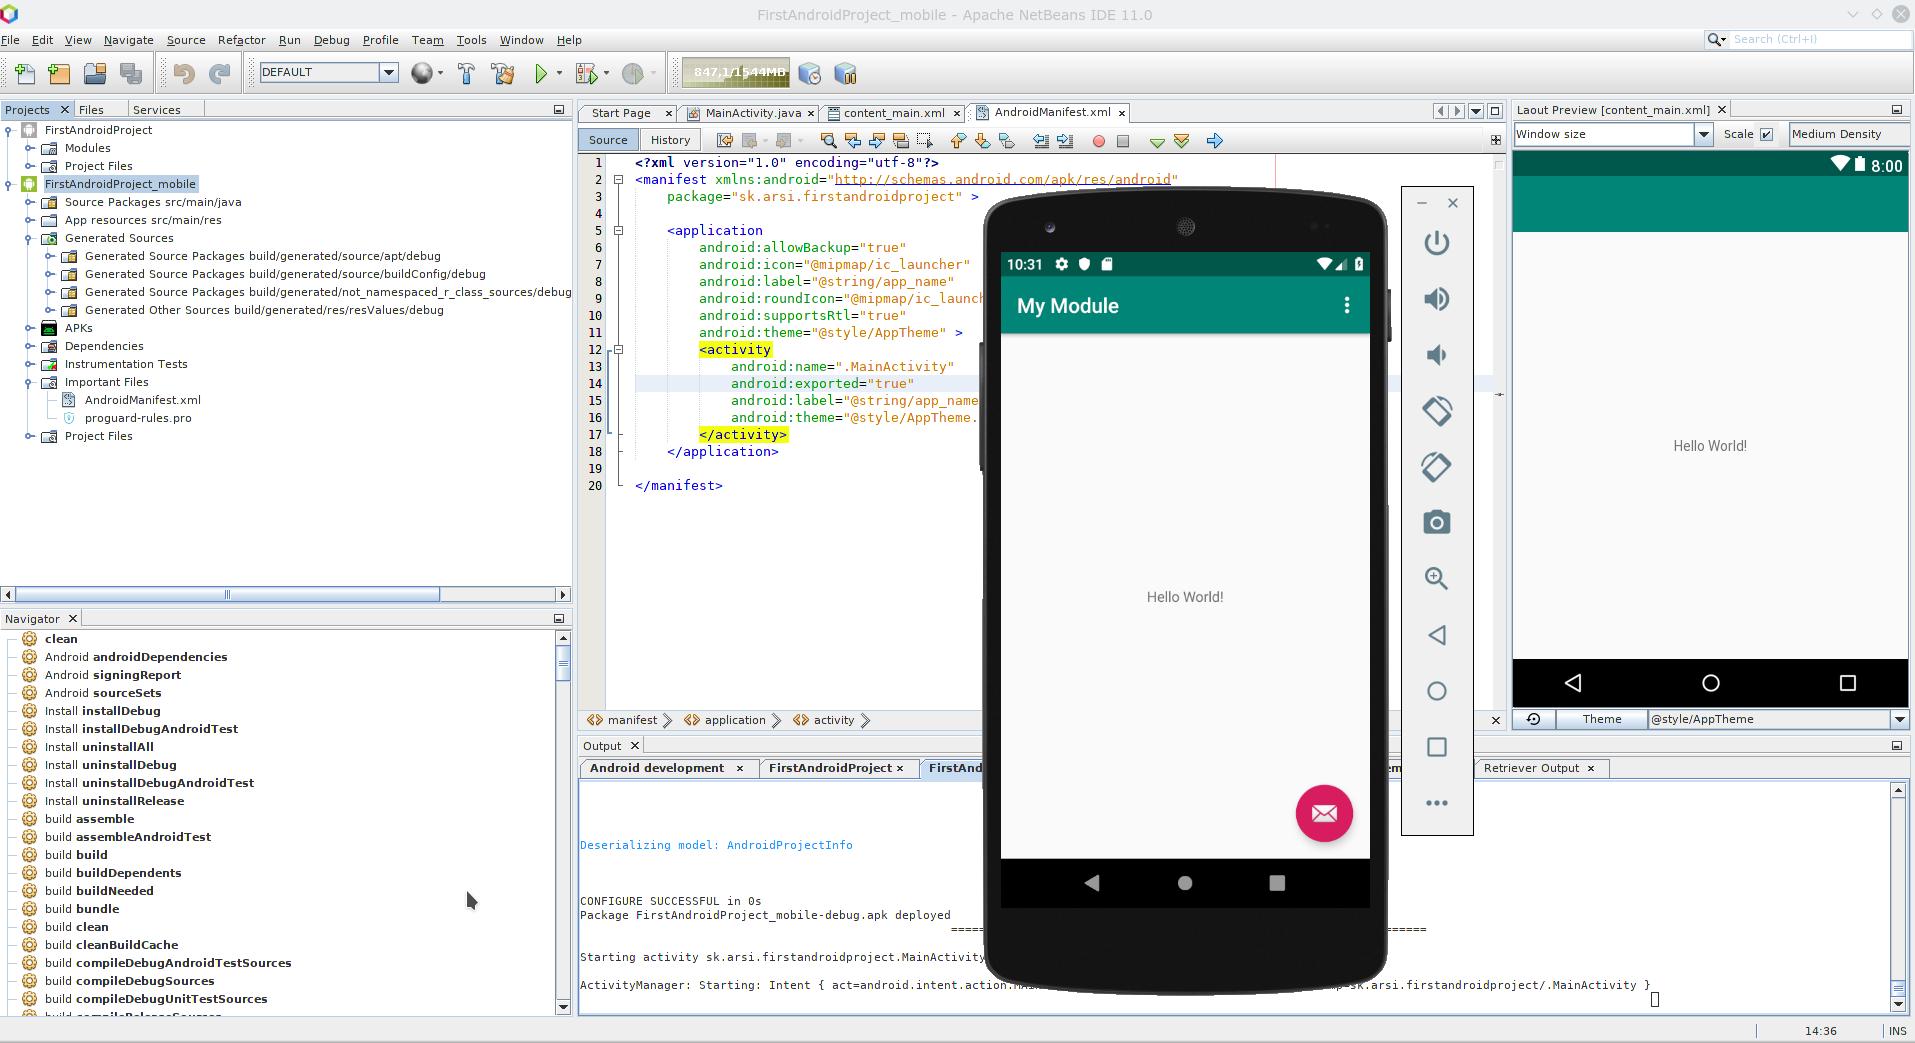
Task: Click the application breadcrumb below the editor
Action: [x=734, y=720]
